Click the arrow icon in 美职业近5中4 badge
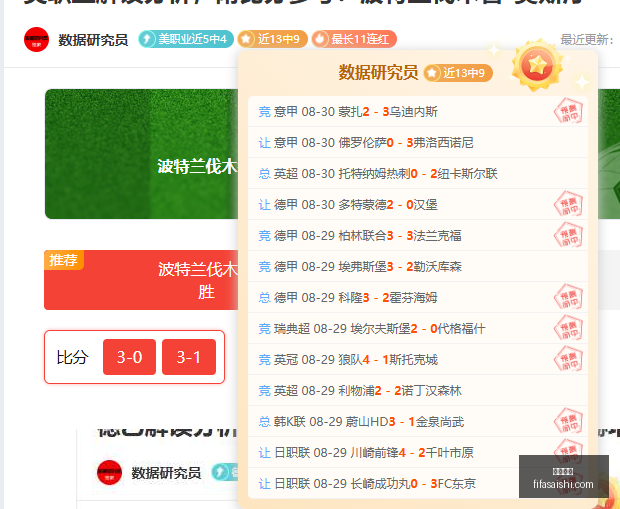Screen dimensions: 620x509 tap(147, 39)
